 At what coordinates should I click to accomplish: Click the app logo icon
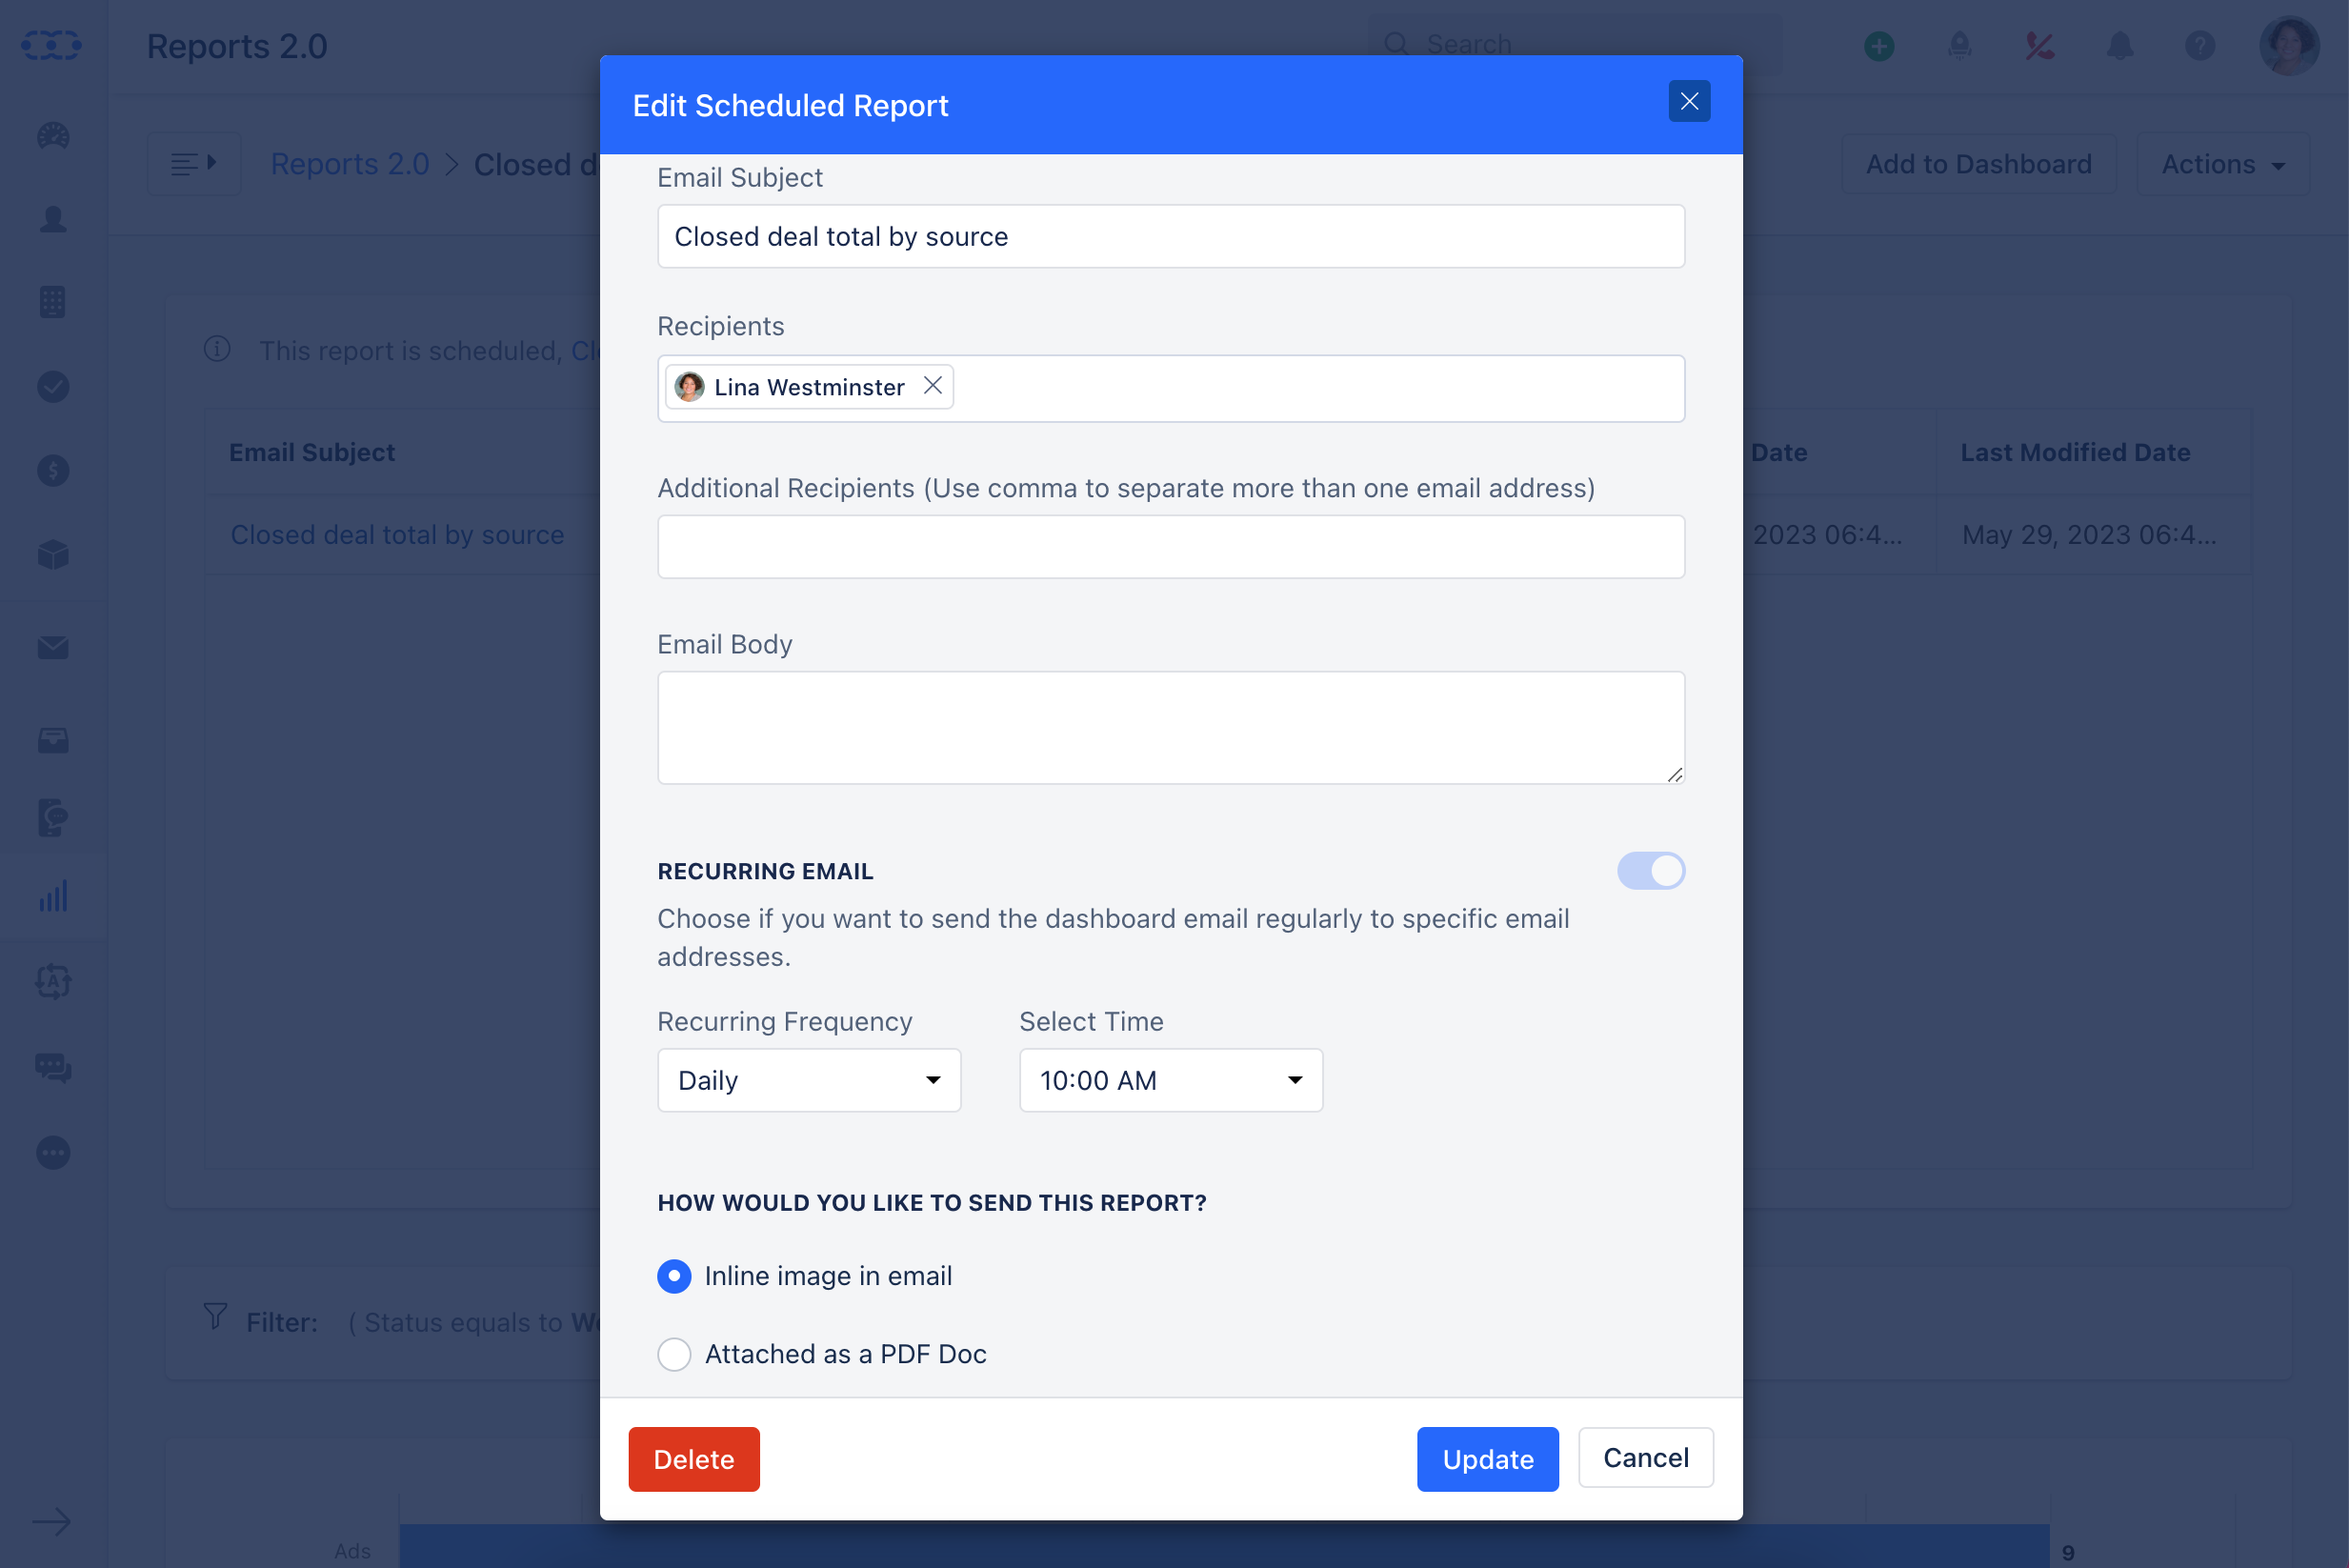pyautogui.click(x=51, y=45)
